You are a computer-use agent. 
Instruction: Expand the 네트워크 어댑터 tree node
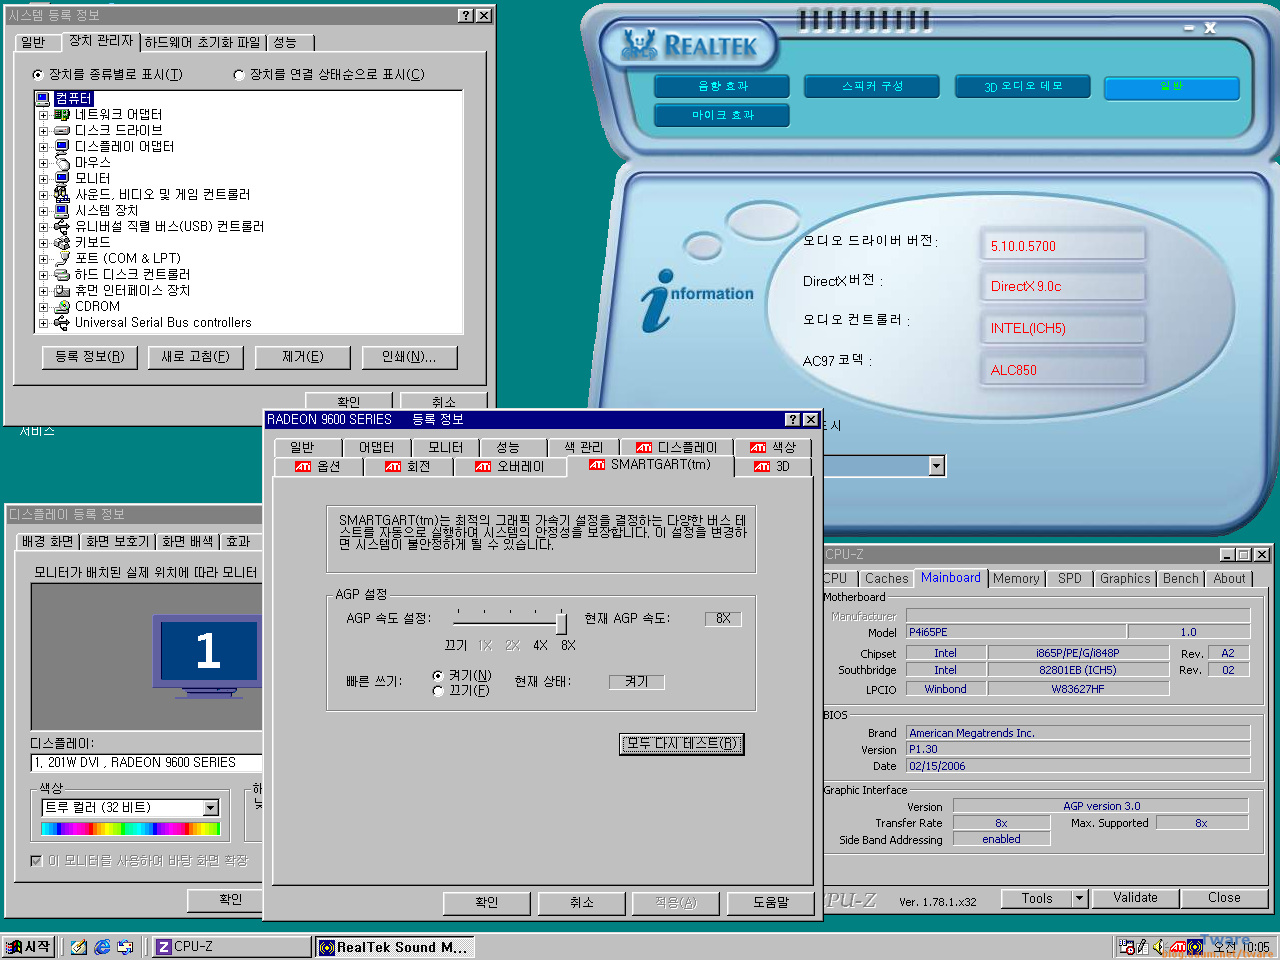pos(43,115)
